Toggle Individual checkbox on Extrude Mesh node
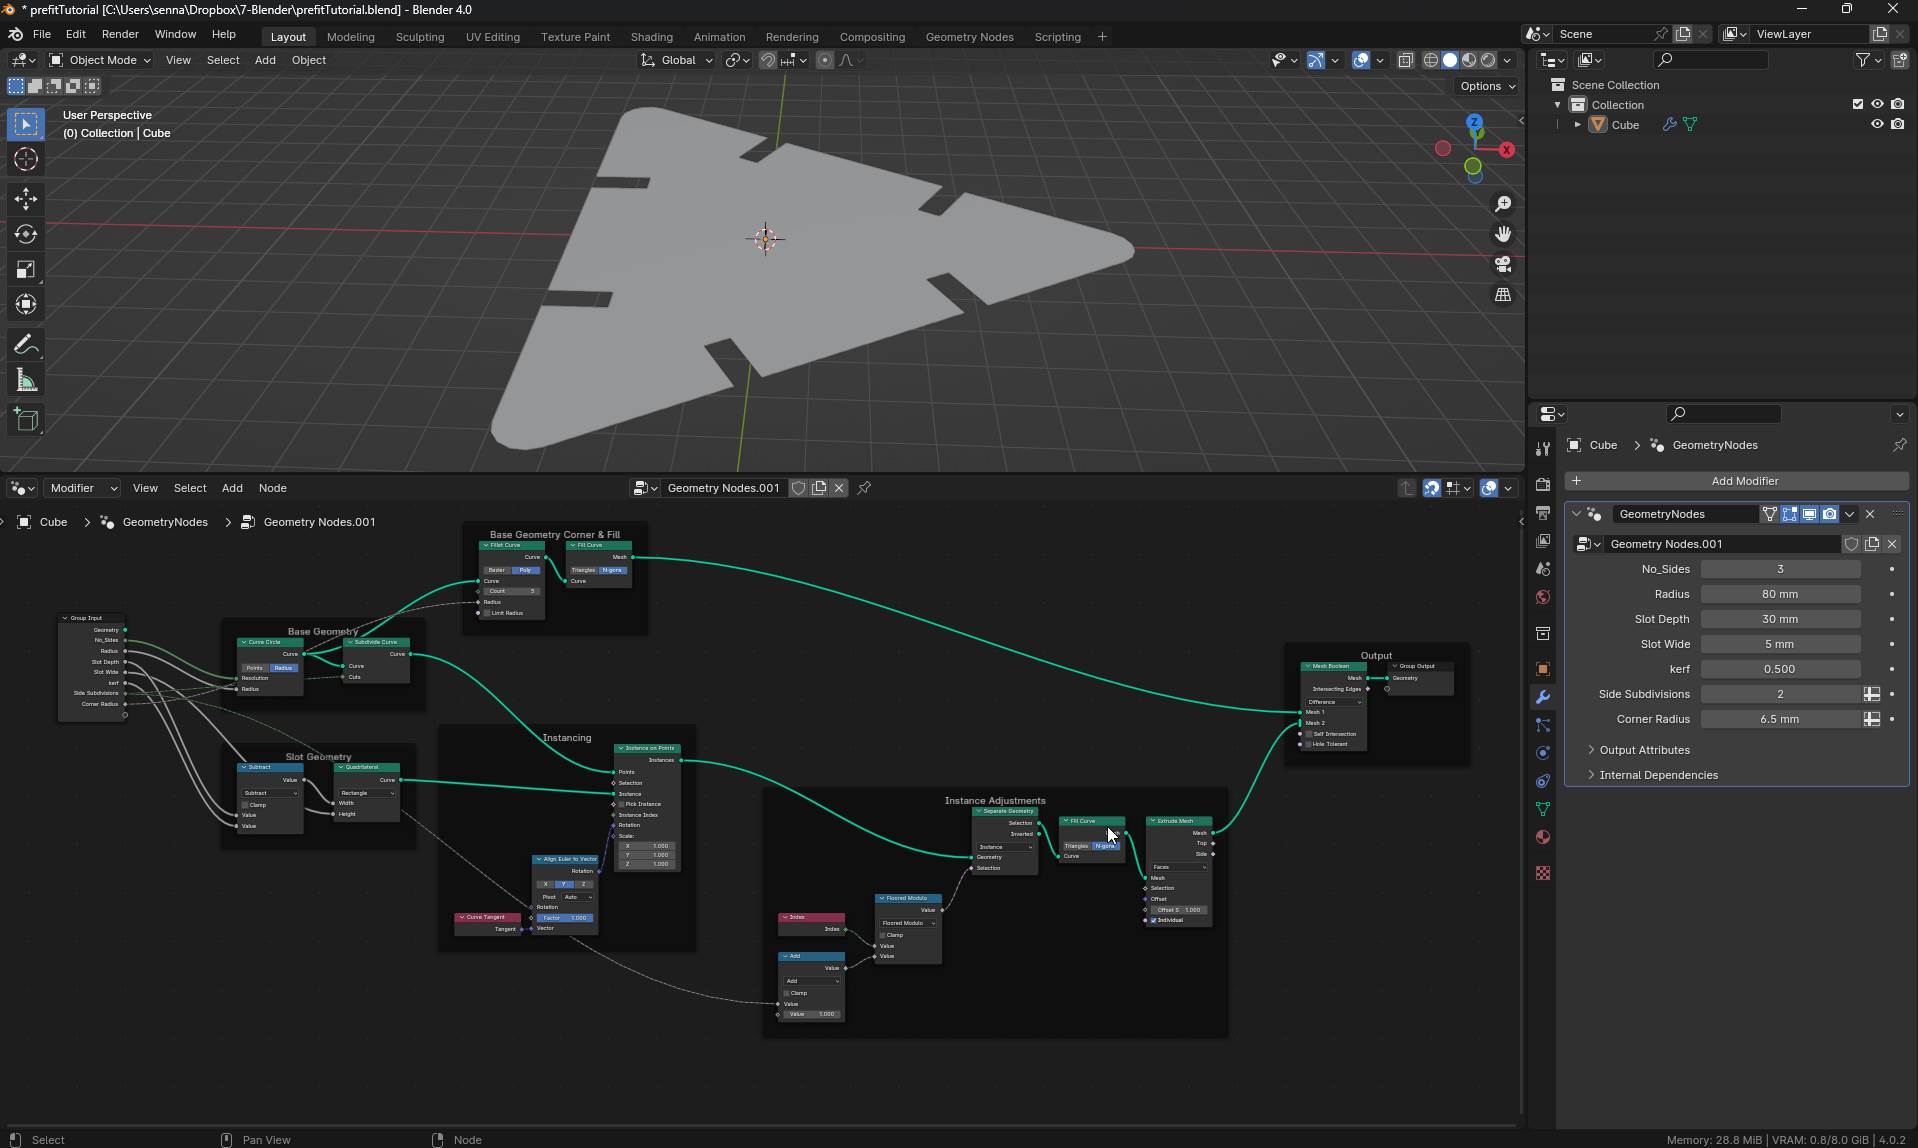Viewport: 1918px width, 1148px height. [x=1153, y=920]
